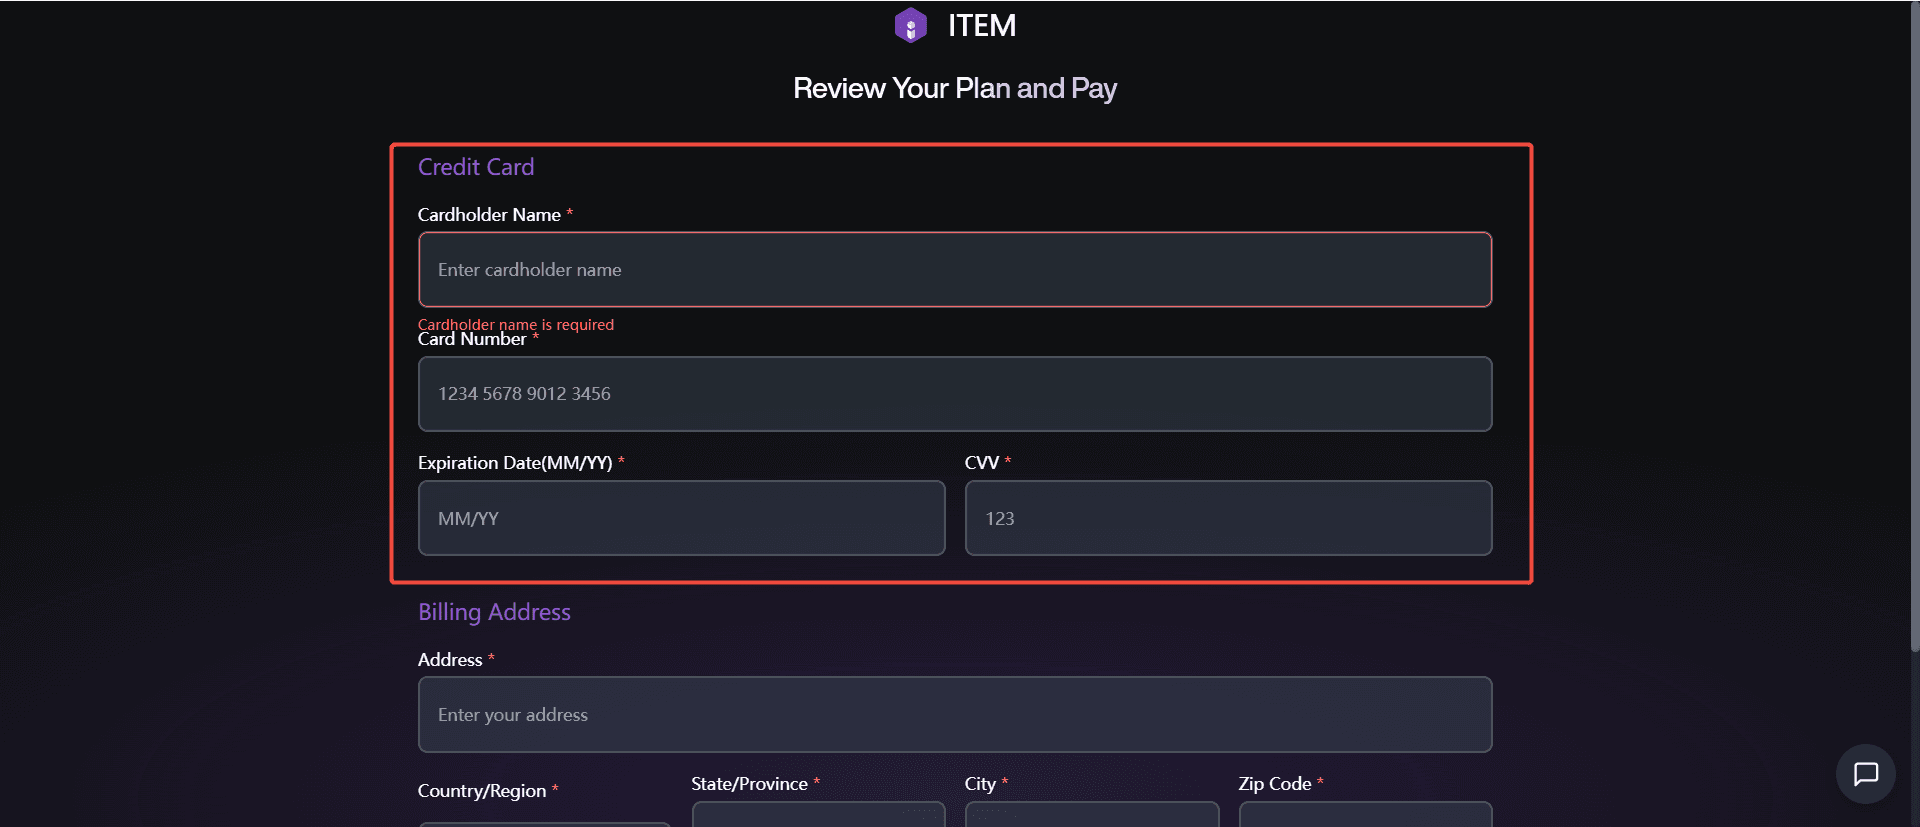1920x827 pixels.
Task: Focus the billing Address field
Action: [x=954, y=714]
